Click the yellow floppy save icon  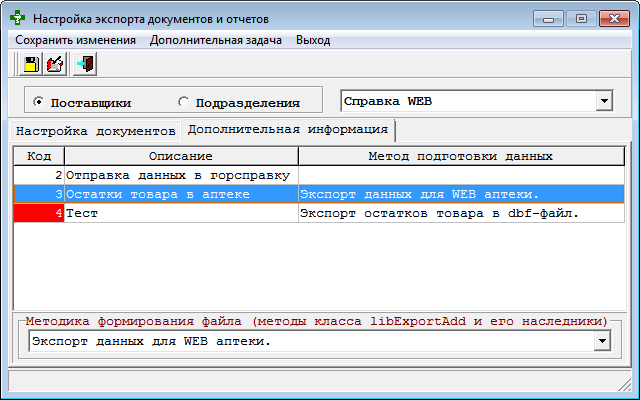click(30, 65)
